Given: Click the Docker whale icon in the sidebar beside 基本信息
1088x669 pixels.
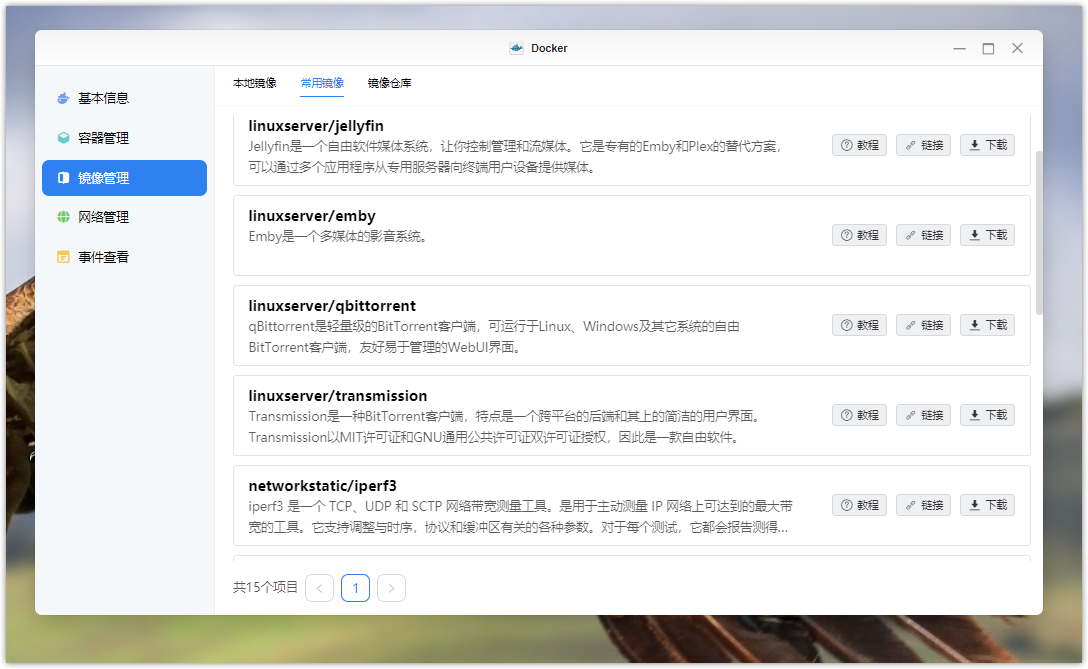Looking at the screenshot, I should (x=63, y=99).
